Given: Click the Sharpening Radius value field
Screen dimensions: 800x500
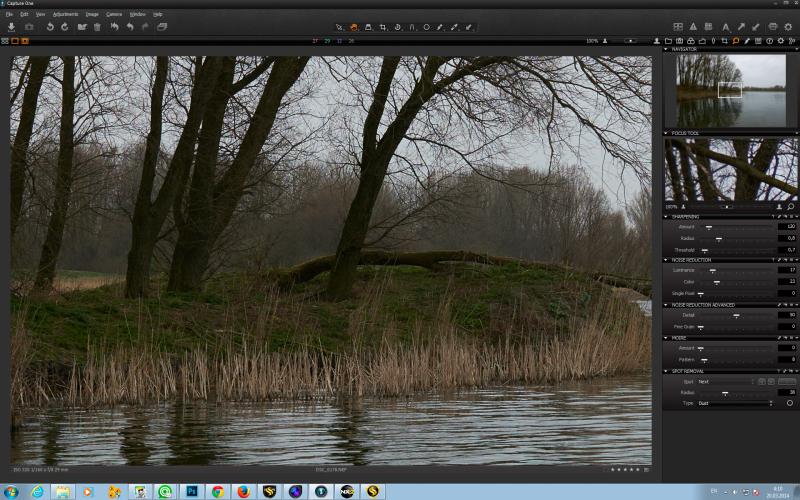Looking at the screenshot, I should click(787, 238).
